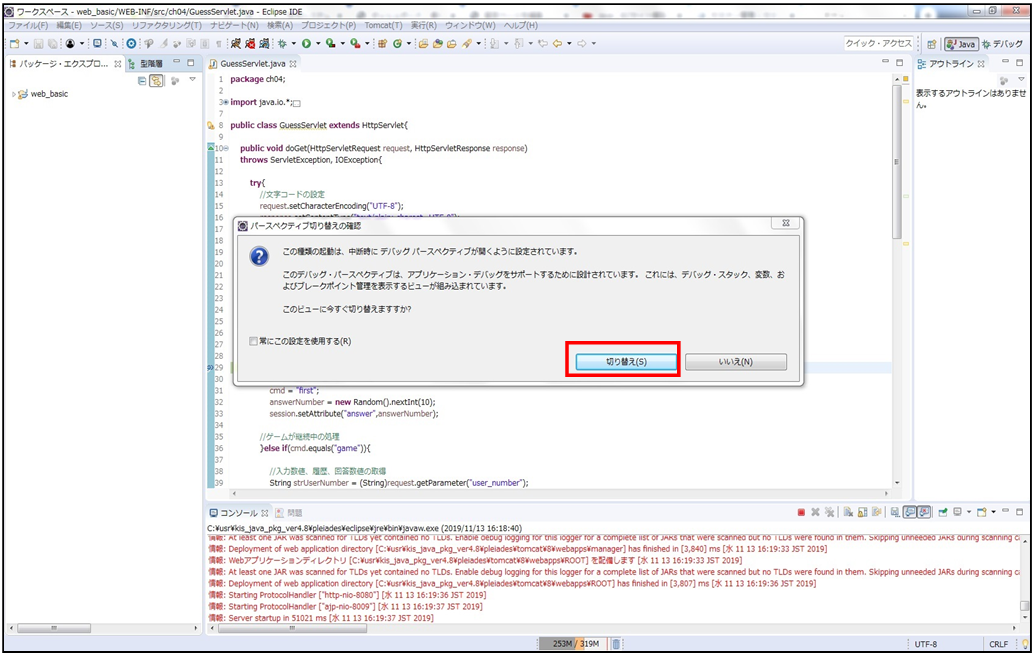This screenshot has width=1035, height=658.
Task: Click the Debug bug toolbar icon
Action: click(281, 44)
